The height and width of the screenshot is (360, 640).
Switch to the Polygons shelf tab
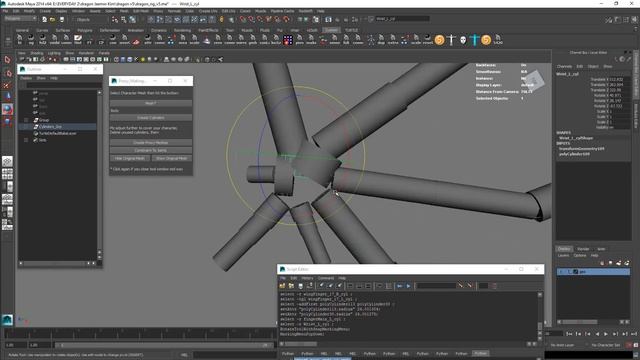click(85, 30)
